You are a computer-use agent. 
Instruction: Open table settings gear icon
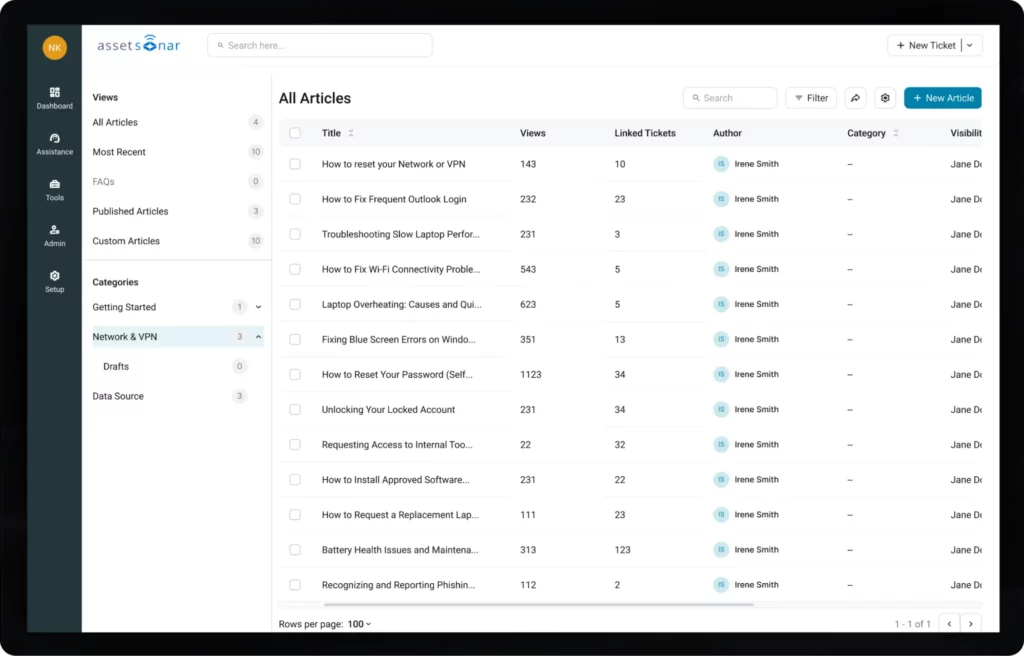coord(885,98)
